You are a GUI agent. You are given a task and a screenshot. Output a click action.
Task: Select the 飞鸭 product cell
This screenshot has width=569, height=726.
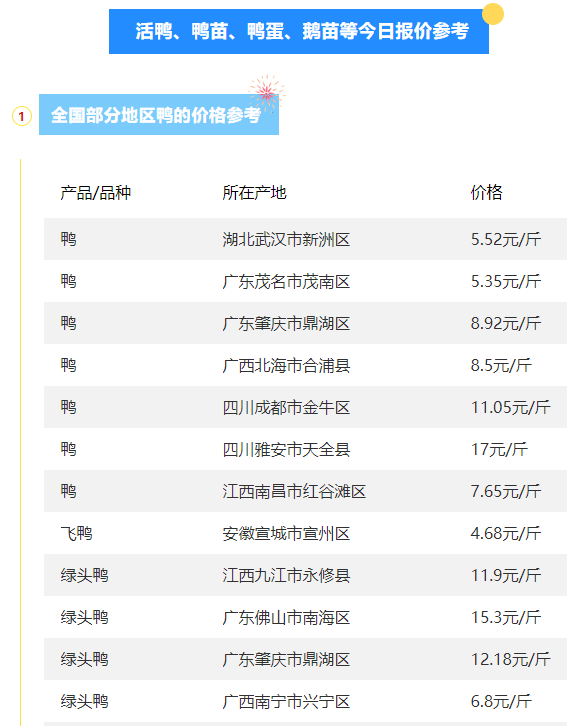pyautogui.click(x=76, y=533)
